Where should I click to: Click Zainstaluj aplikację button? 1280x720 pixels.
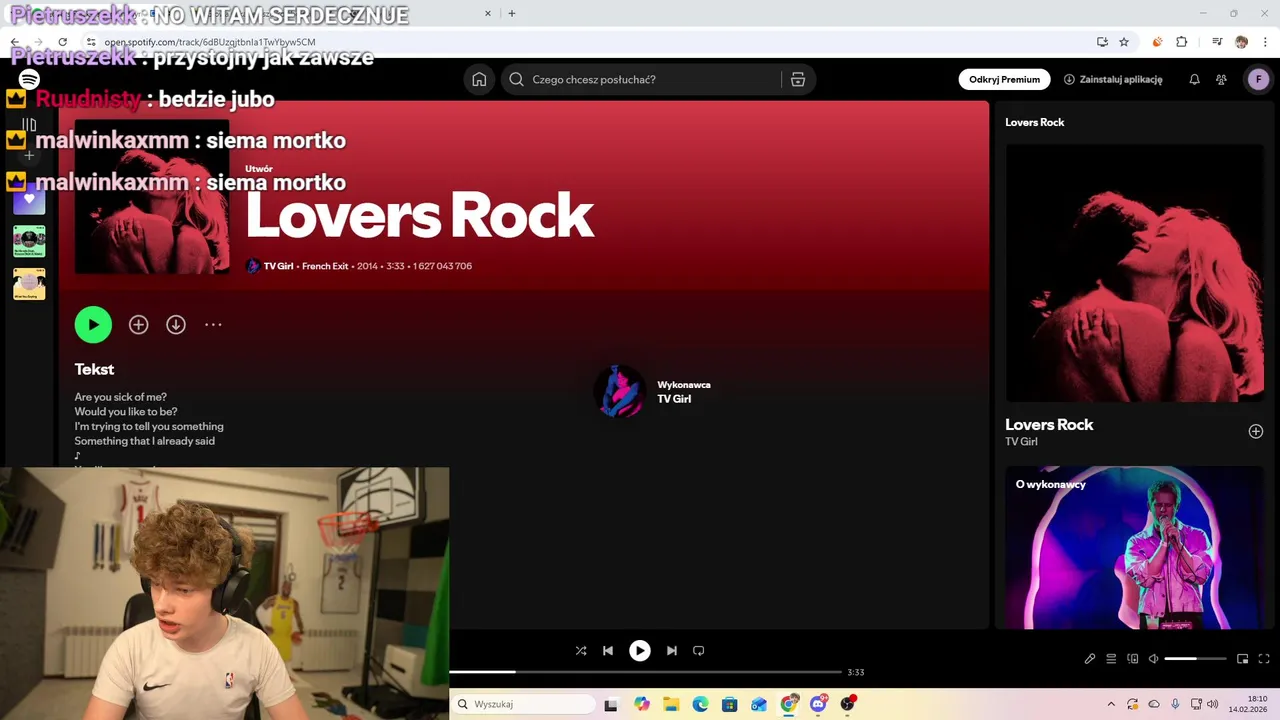(x=1113, y=80)
